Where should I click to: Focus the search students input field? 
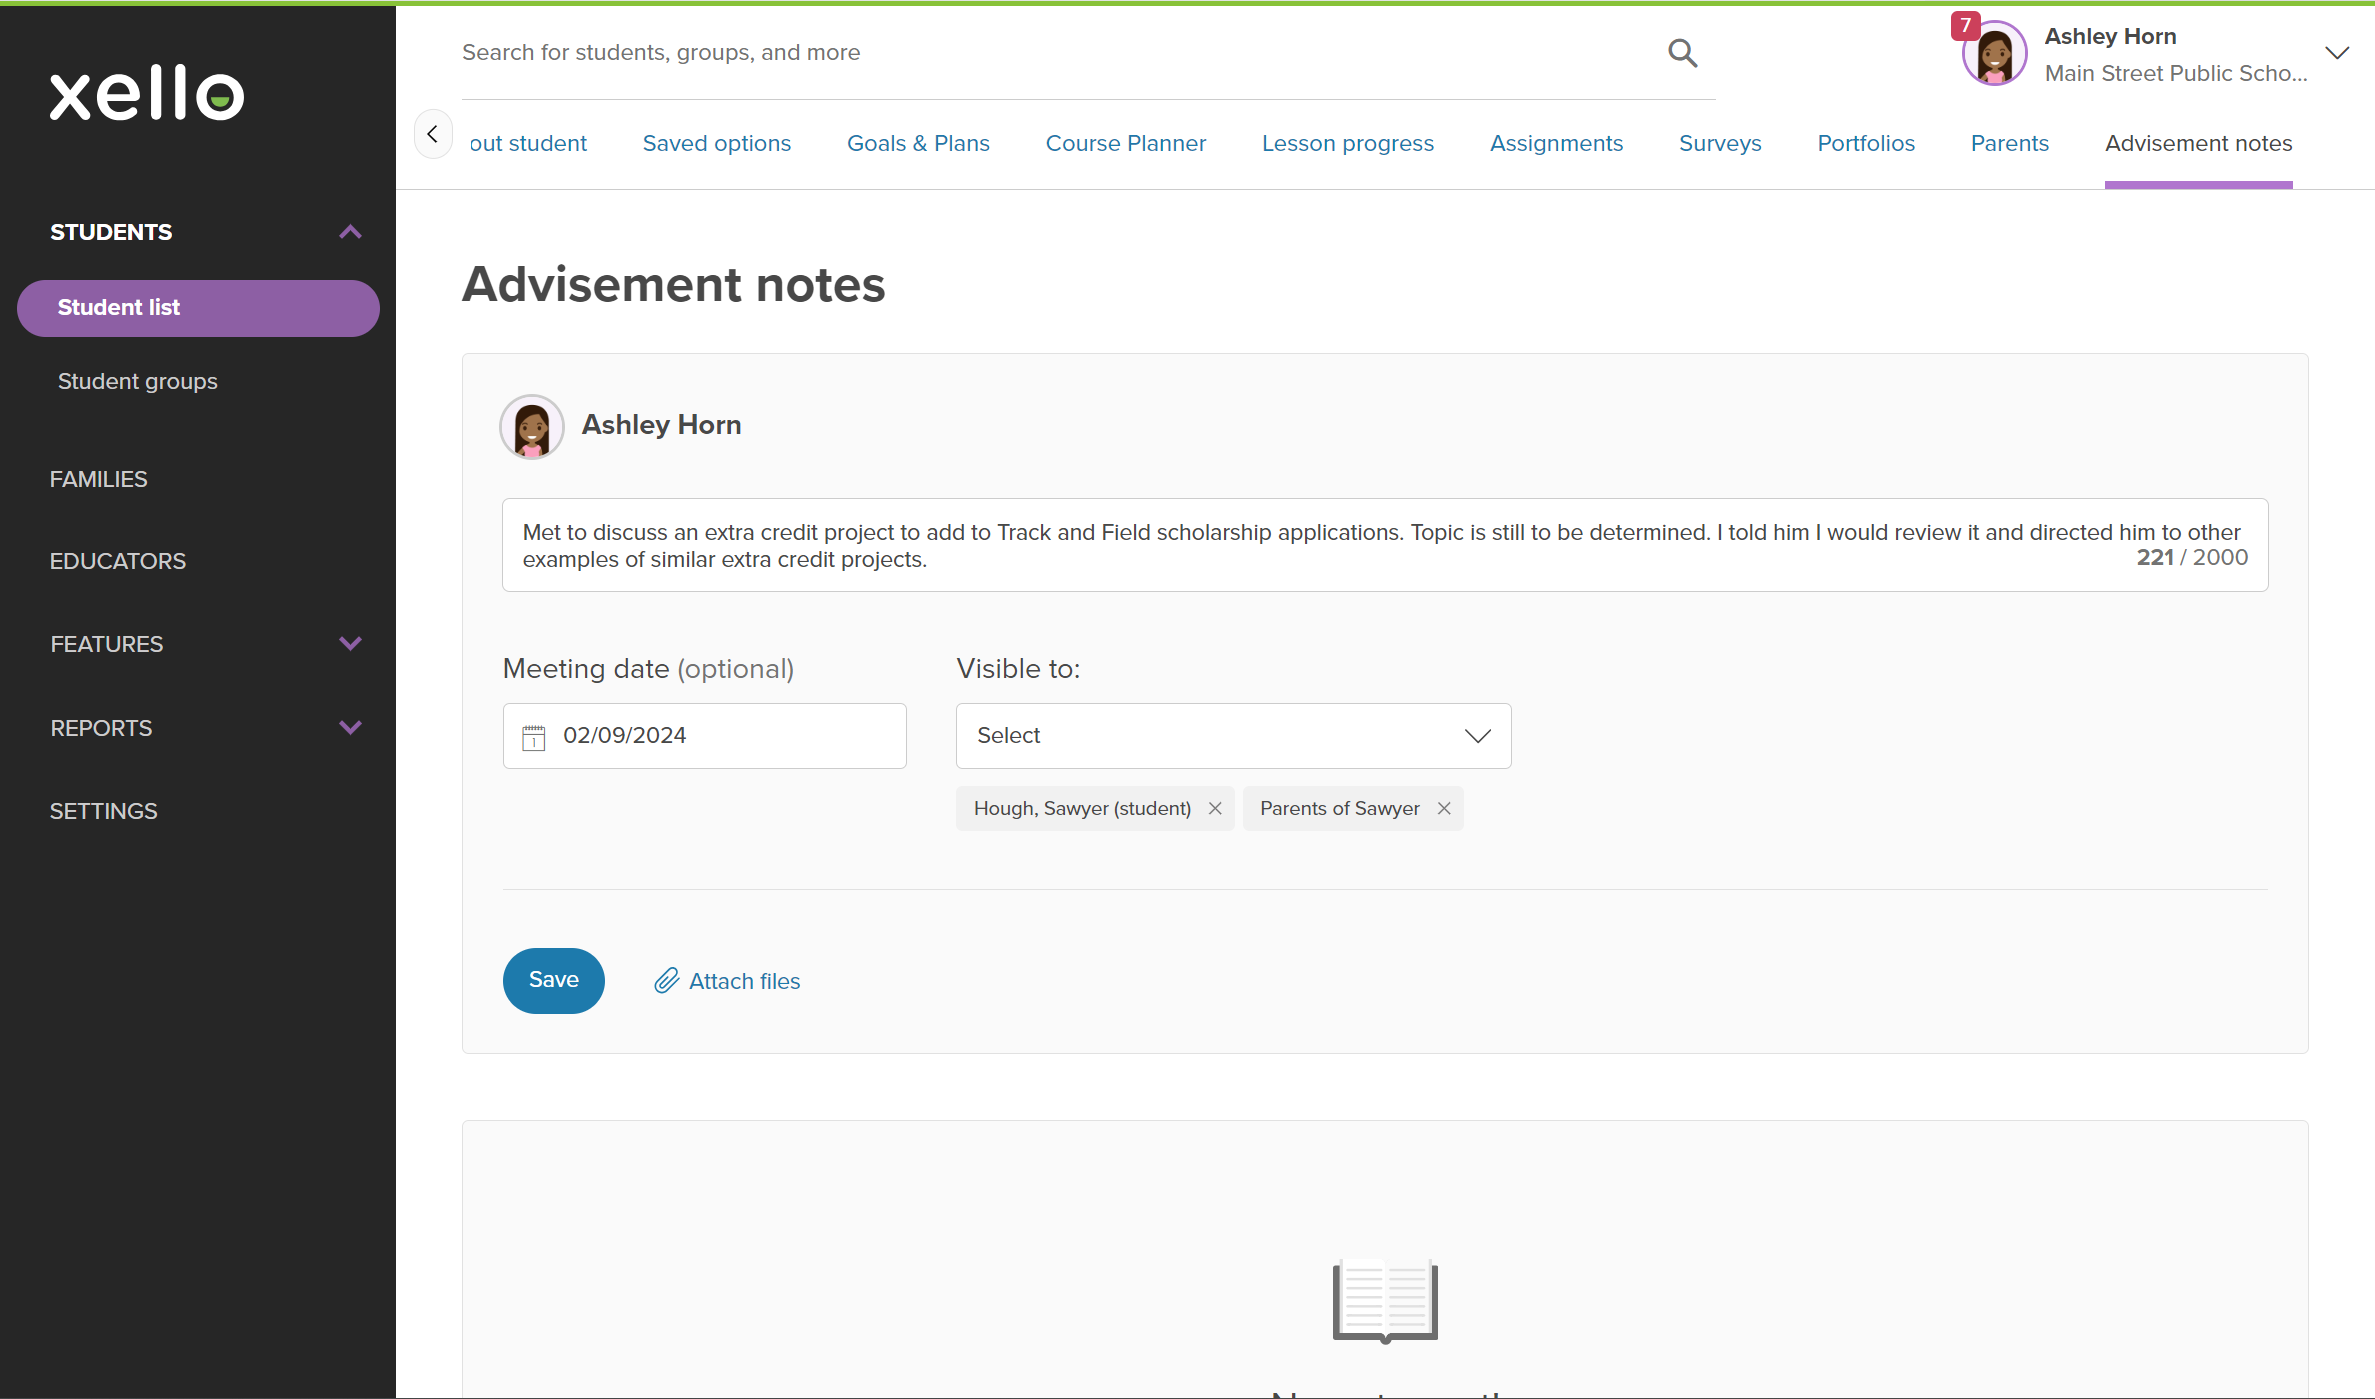tap(1060, 52)
